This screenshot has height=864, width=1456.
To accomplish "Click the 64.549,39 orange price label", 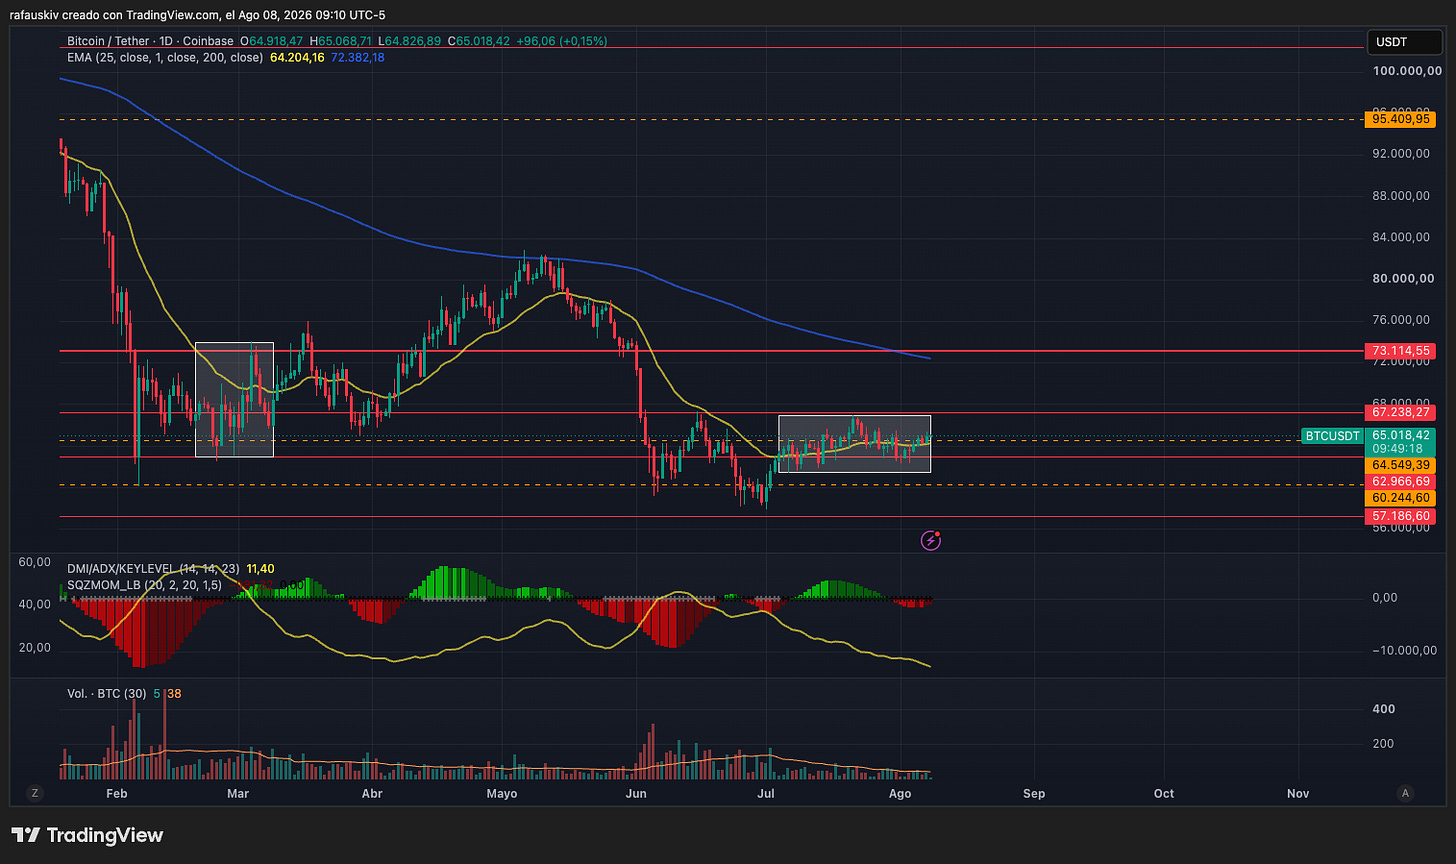I will pos(1401,465).
